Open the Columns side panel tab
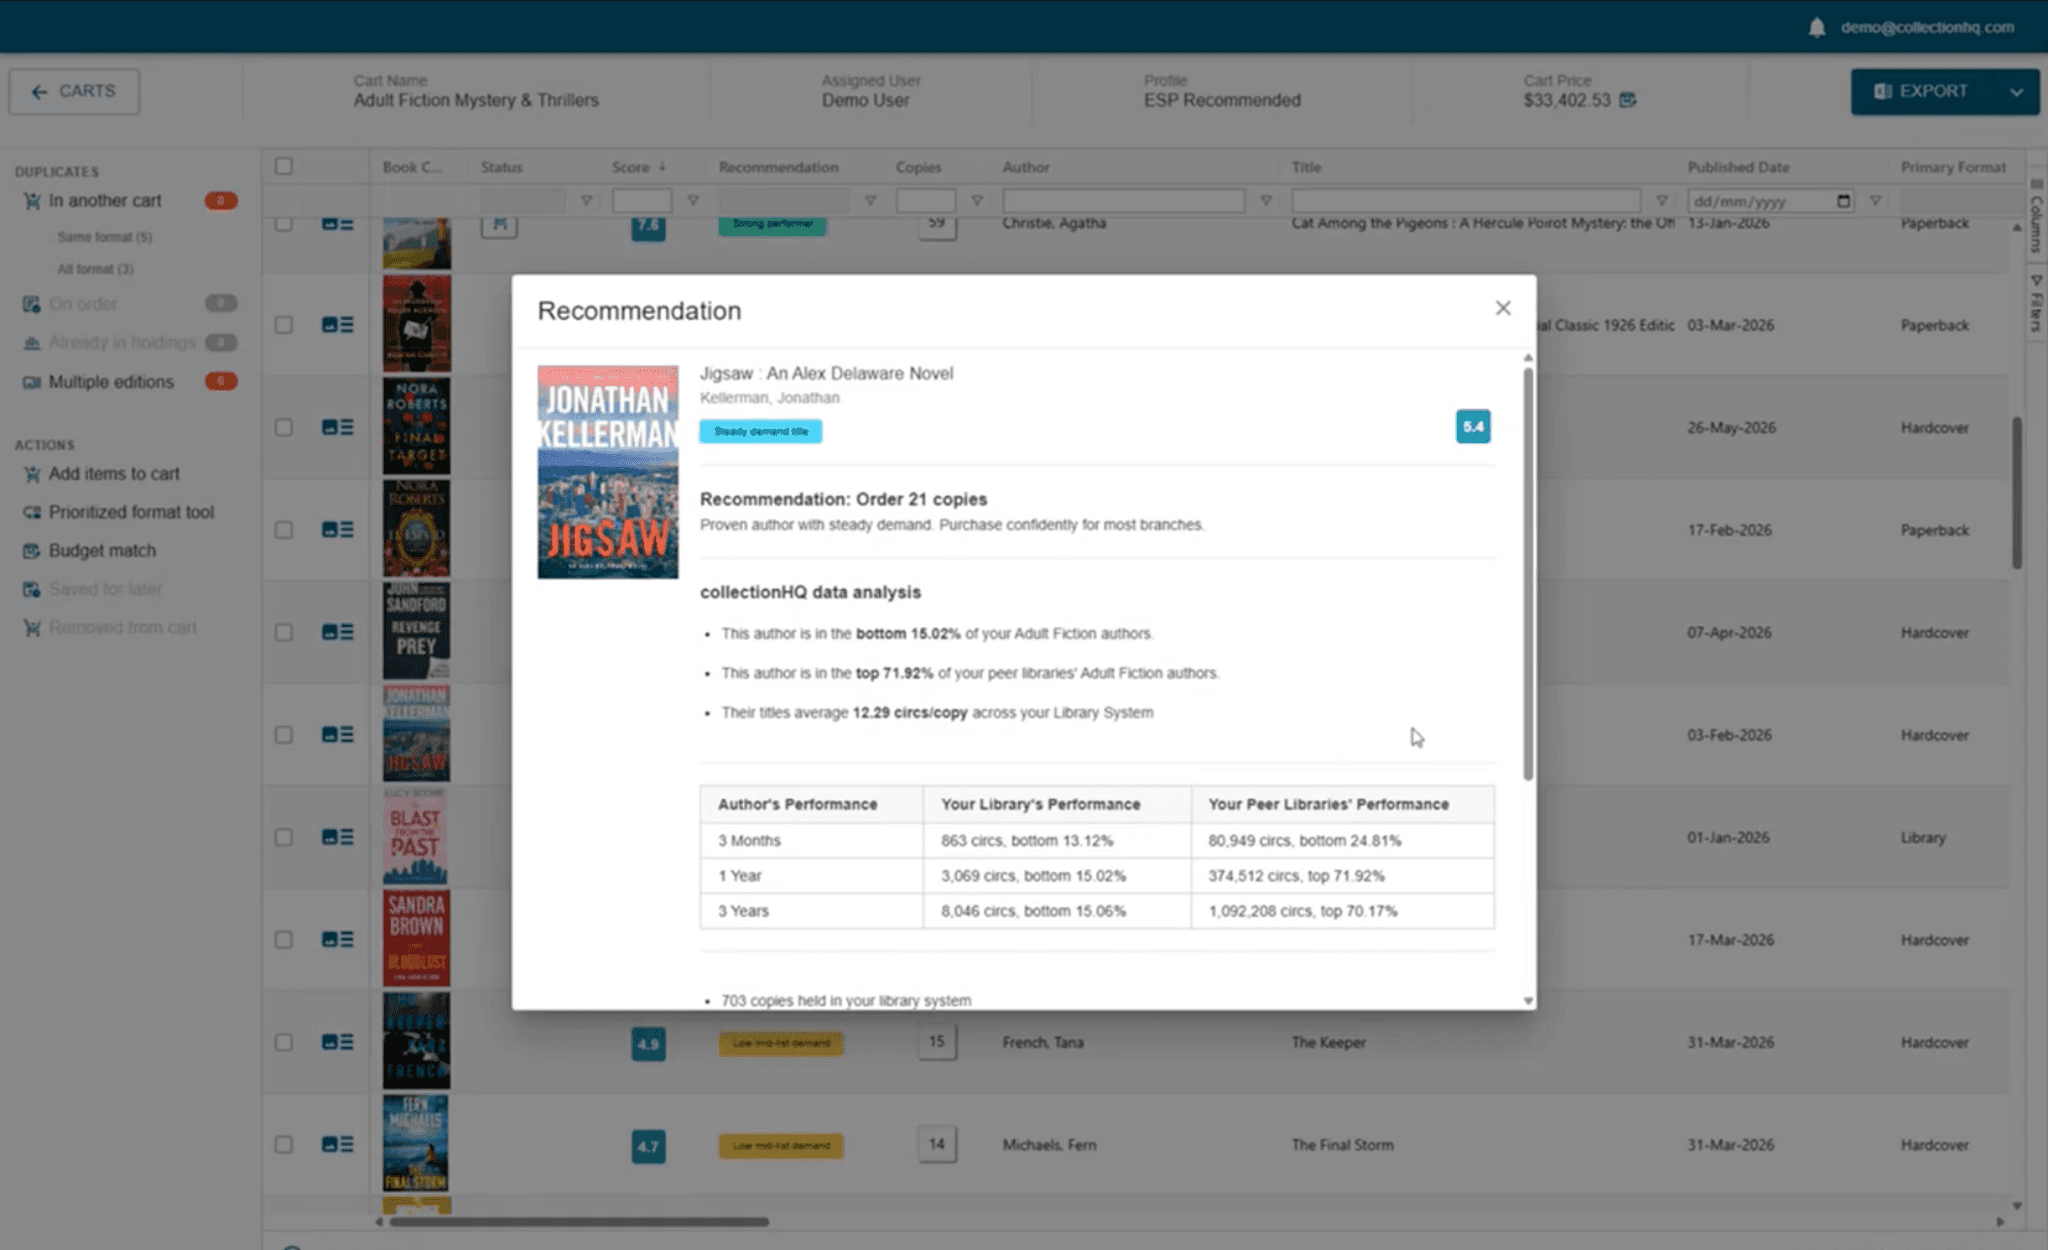 point(2036,216)
